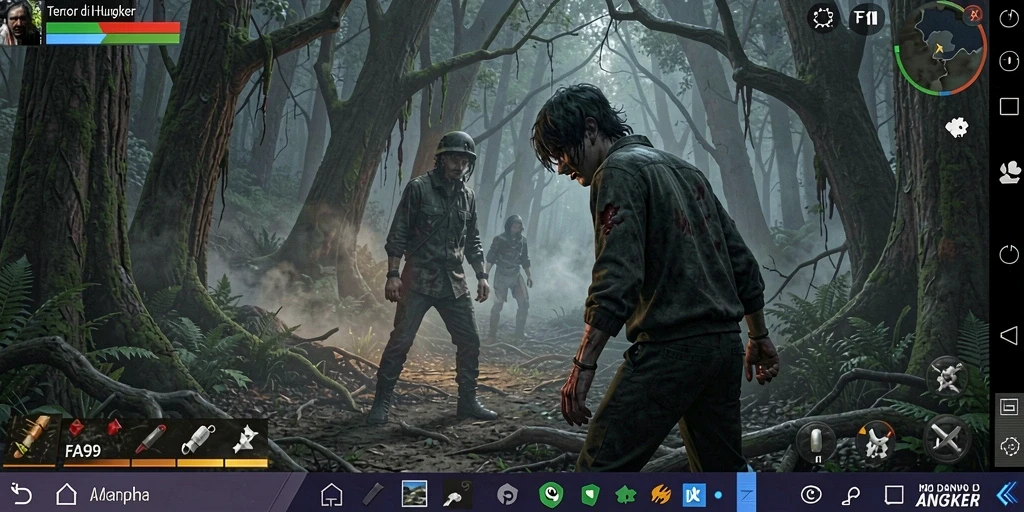Open the dark key app icon
The height and width of the screenshot is (512, 1024).
457,494
